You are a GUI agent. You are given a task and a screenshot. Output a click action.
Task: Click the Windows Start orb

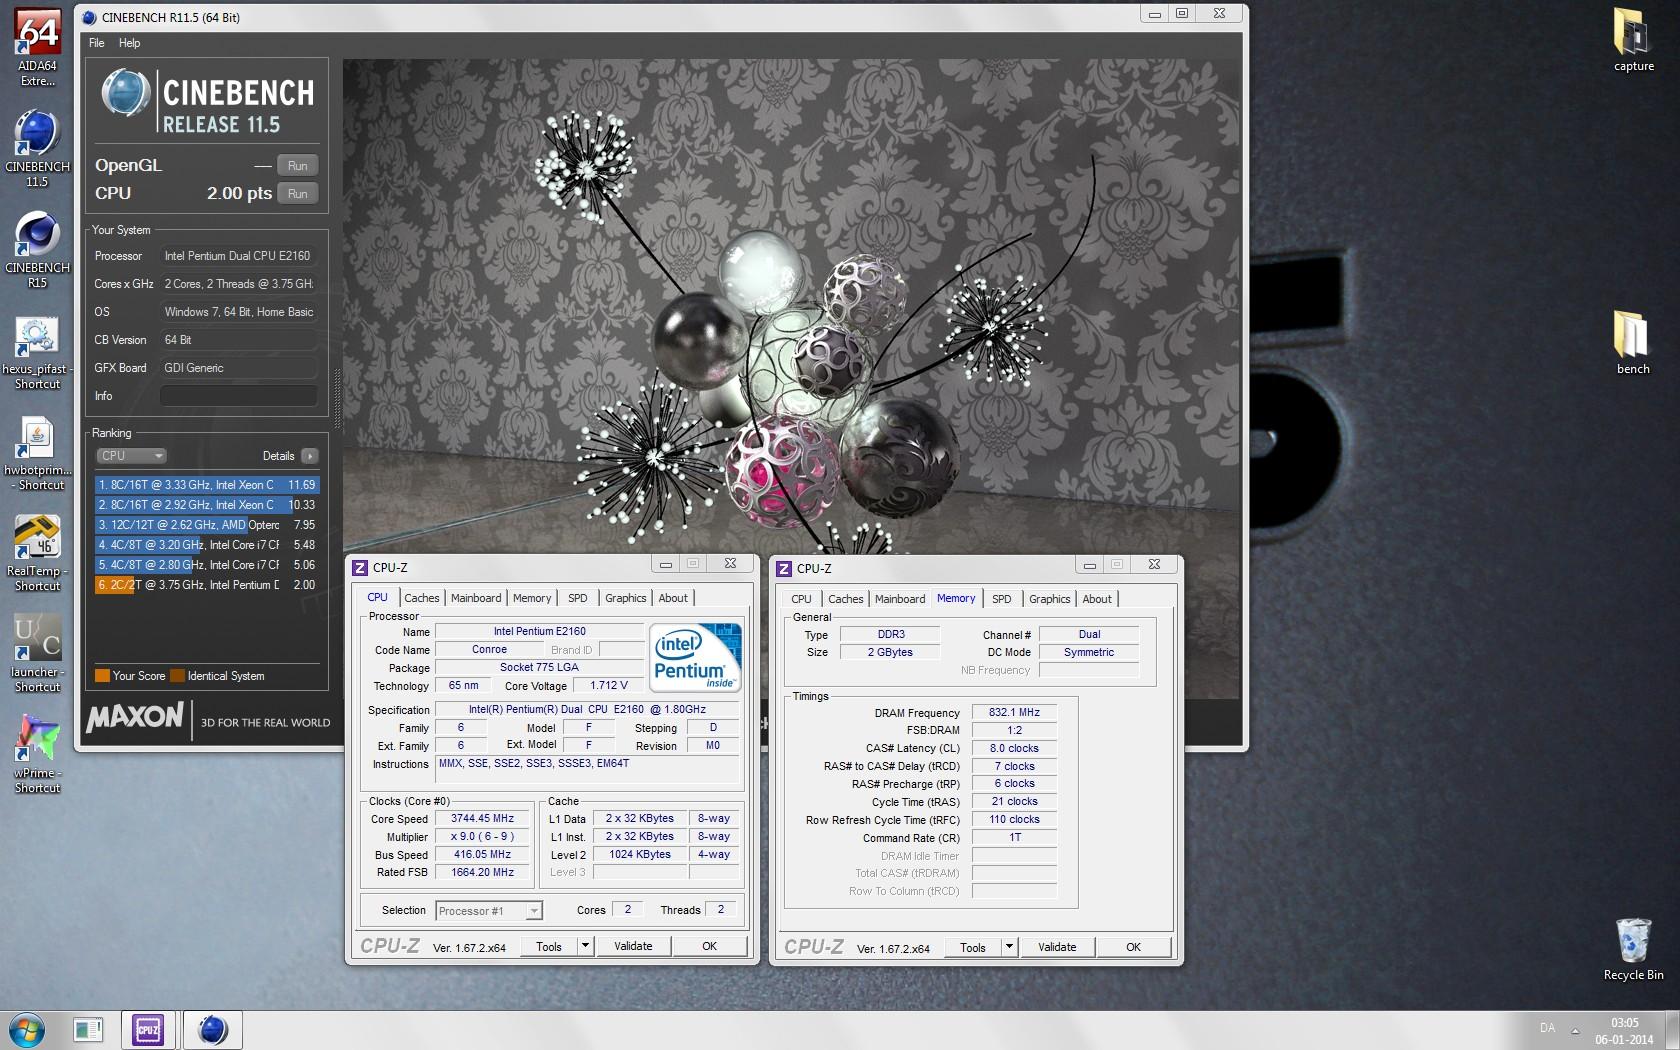point(26,1029)
